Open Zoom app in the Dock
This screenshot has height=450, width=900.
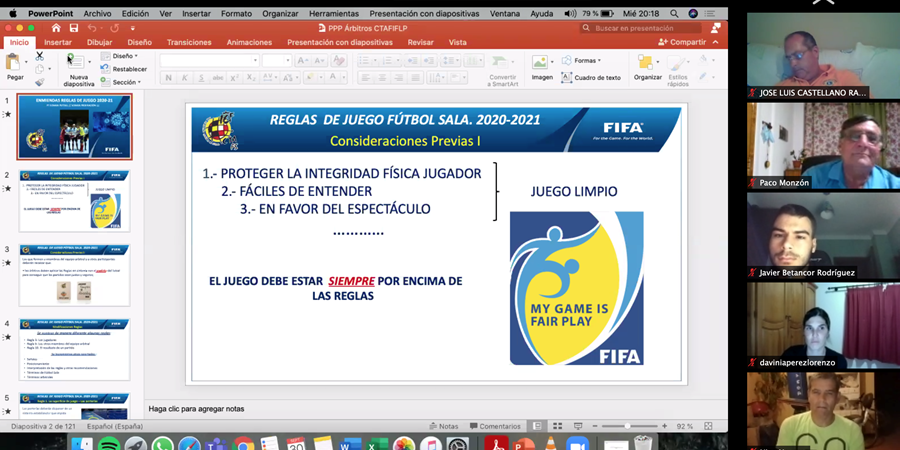(x=577, y=444)
